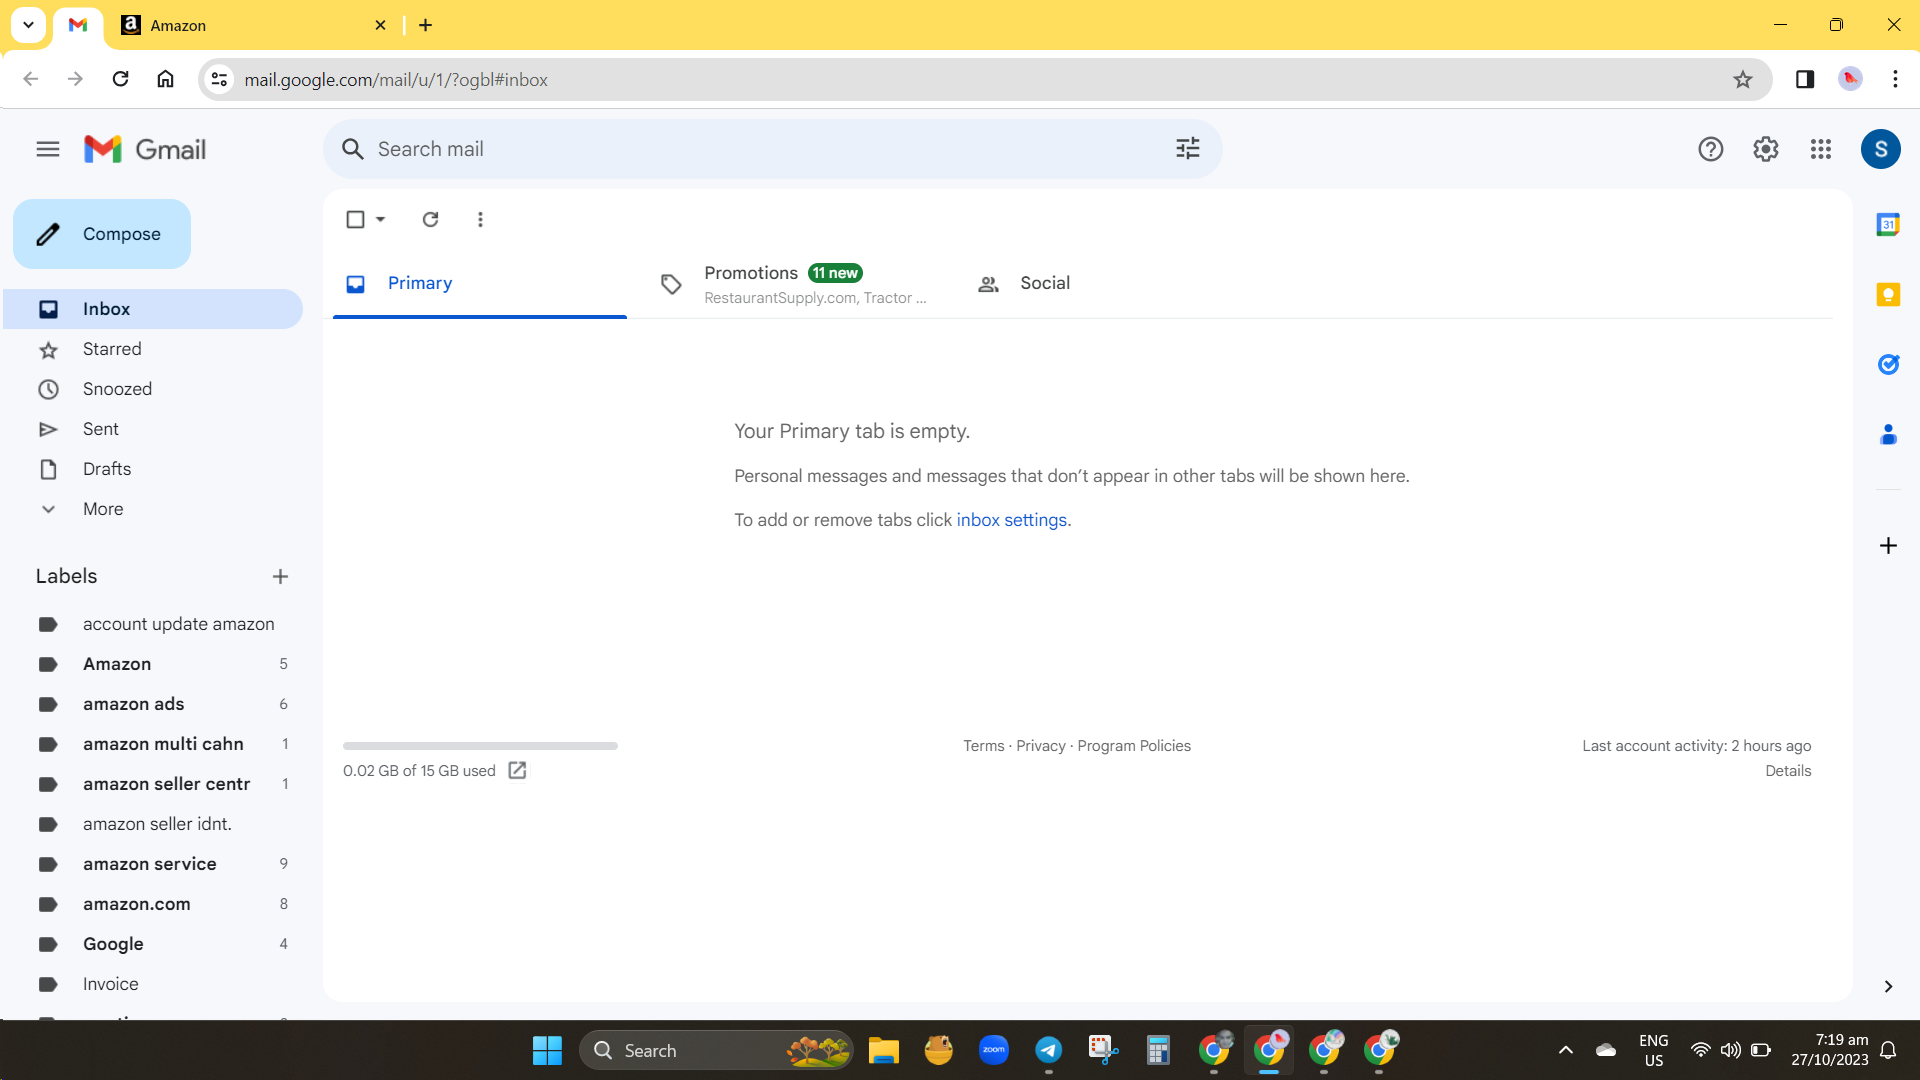Open Sent folder
This screenshot has height=1080, width=1920.
153,429
